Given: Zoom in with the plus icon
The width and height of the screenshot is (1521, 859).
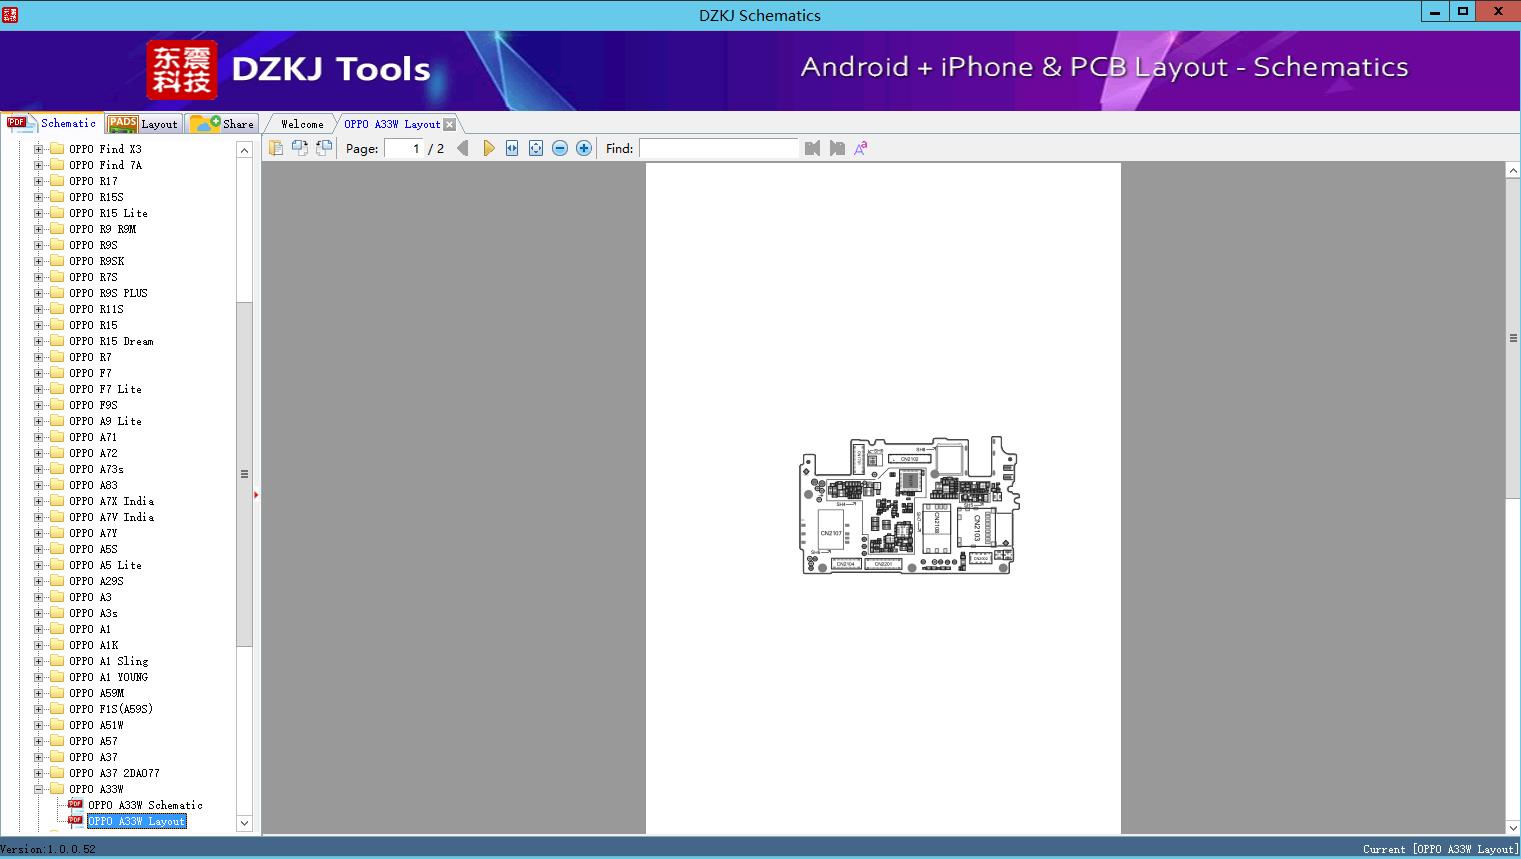Looking at the screenshot, I should (x=584, y=148).
